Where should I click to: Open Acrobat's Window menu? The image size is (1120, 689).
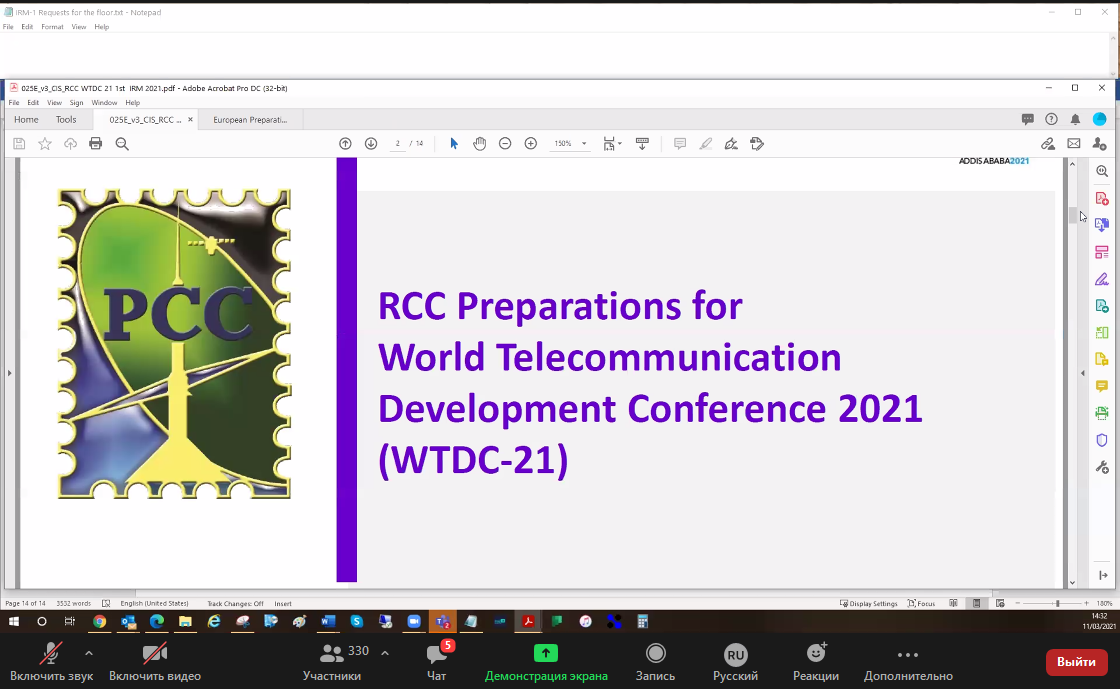click(104, 103)
